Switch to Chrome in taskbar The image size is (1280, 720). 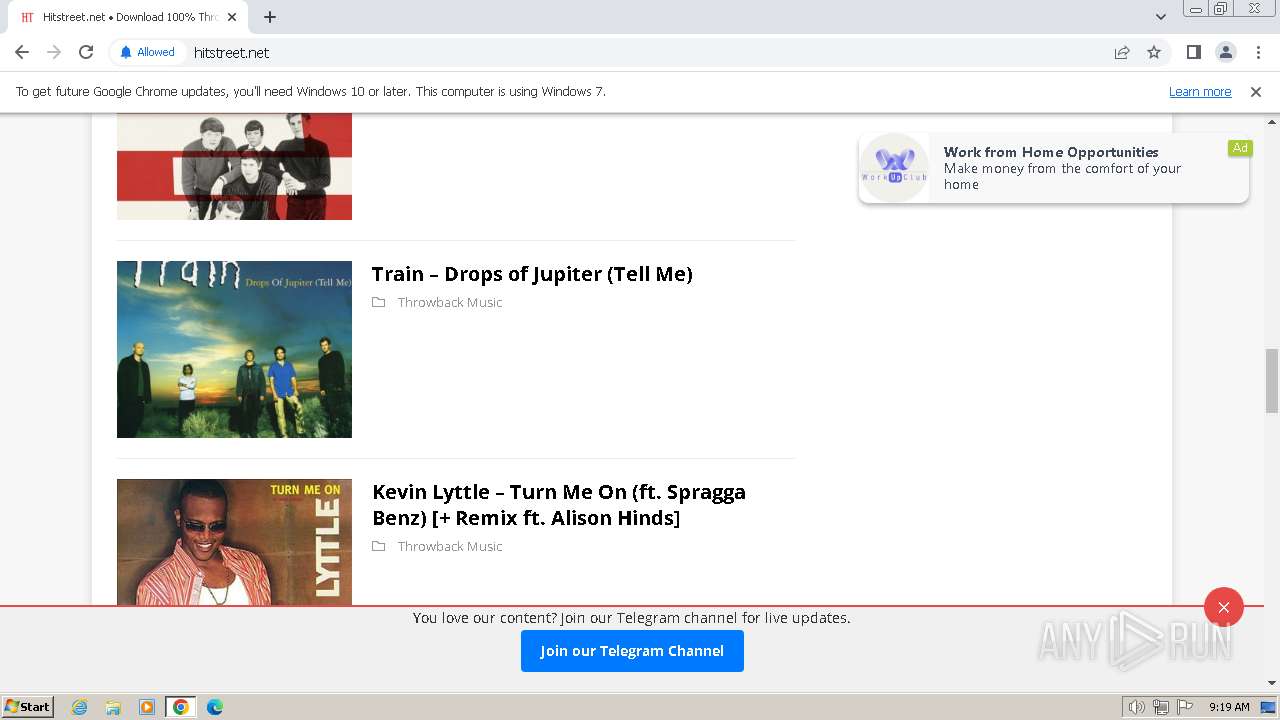point(181,707)
